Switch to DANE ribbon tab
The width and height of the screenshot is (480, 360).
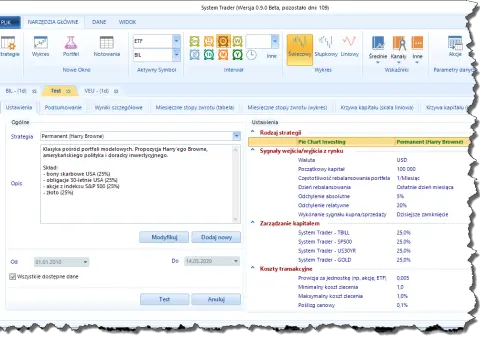[x=99, y=22]
